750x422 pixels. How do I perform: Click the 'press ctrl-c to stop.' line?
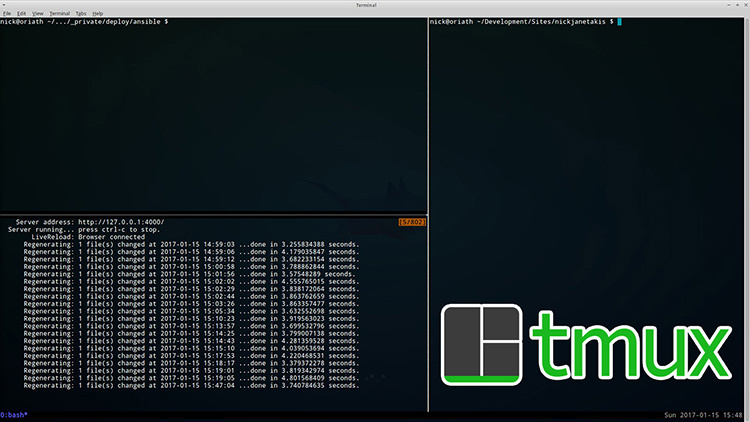pyautogui.click(x=119, y=230)
